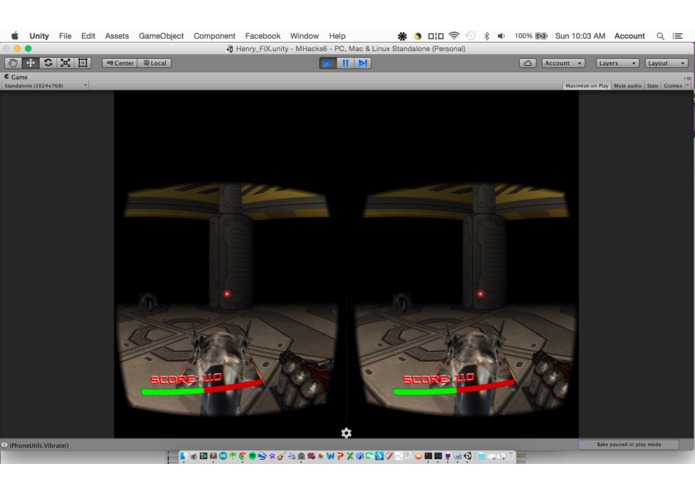Click Bake paused in play mode status
Viewport: 695px width, 494px height.
pos(629,444)
